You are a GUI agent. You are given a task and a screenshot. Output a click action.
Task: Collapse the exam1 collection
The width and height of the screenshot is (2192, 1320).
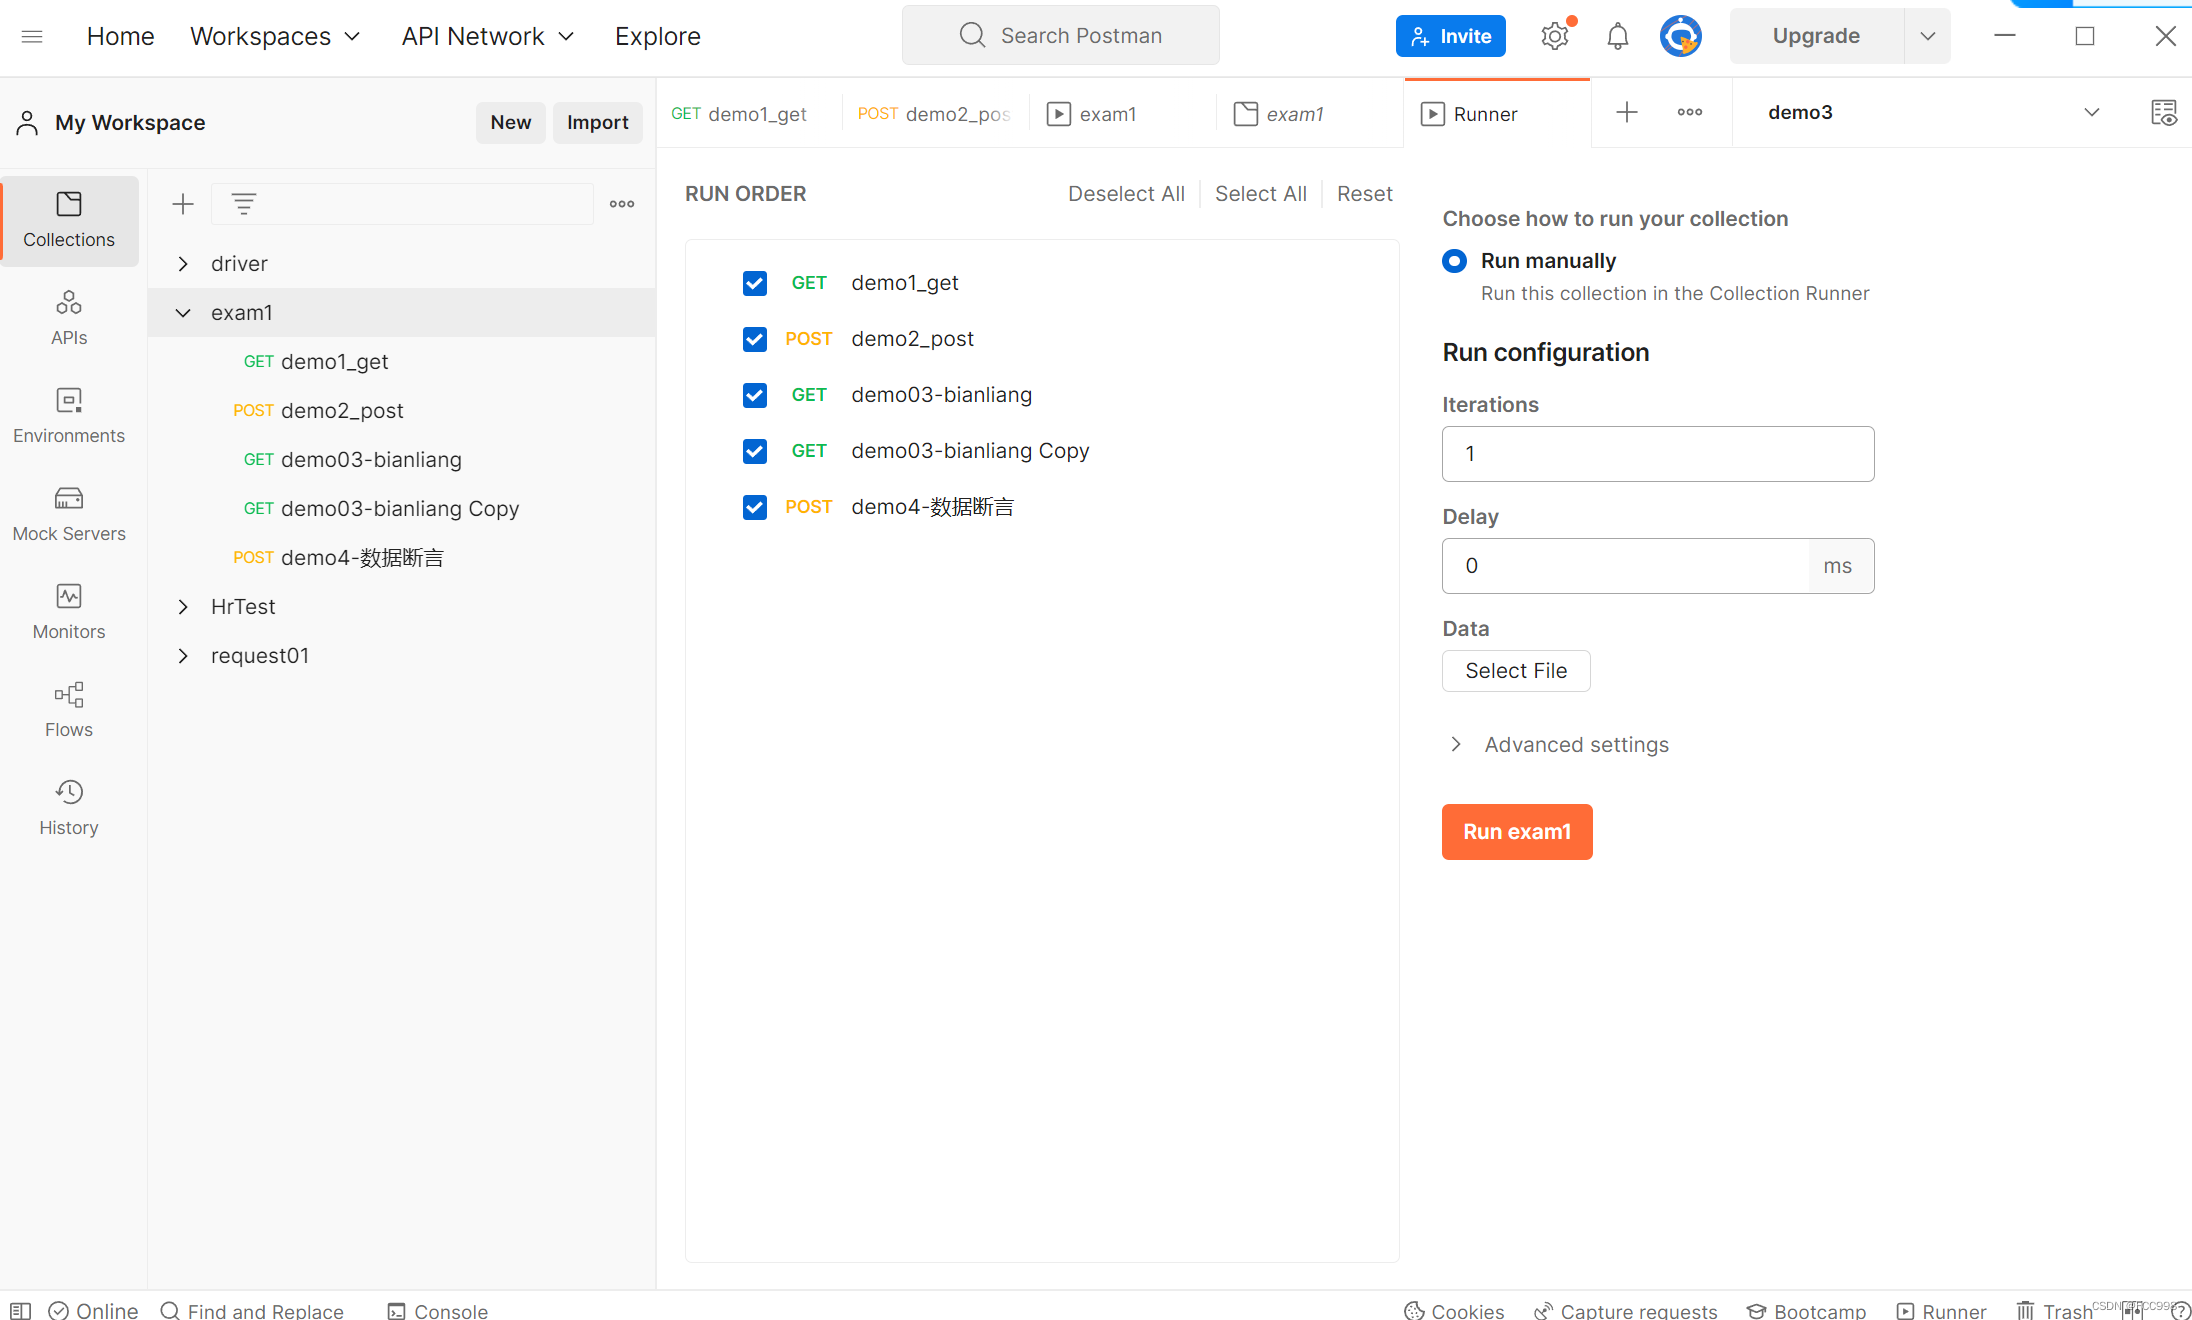183,313
